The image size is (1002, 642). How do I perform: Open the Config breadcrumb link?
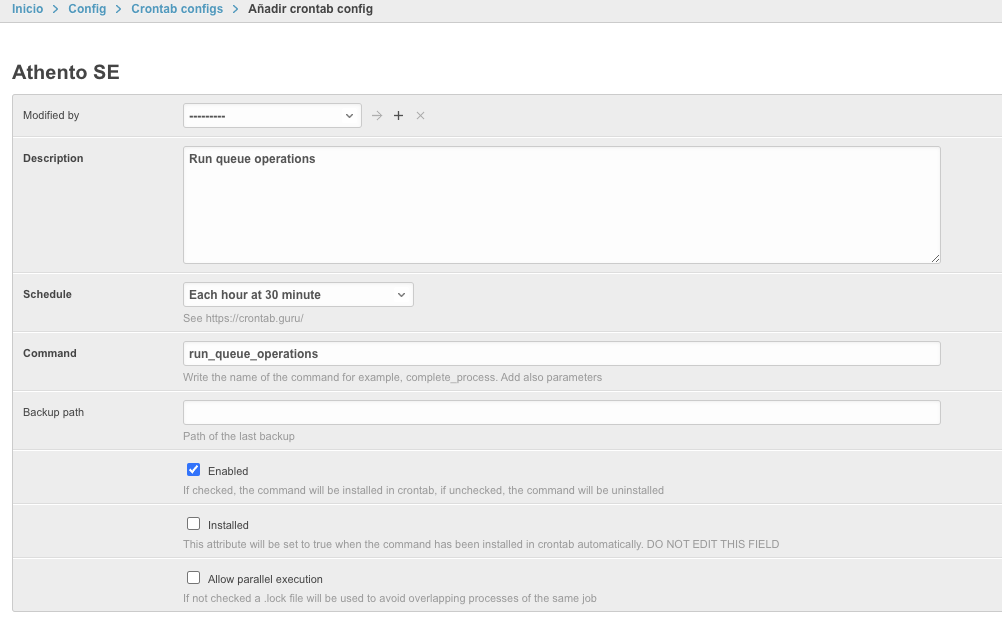pyautogui.click(x=87, y=9)
